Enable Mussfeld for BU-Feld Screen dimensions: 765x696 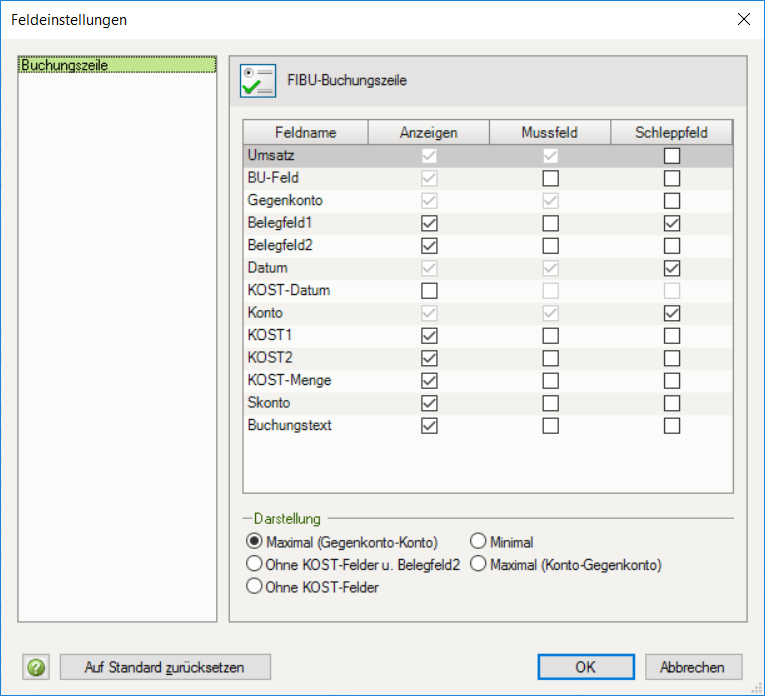pos(550,178)
